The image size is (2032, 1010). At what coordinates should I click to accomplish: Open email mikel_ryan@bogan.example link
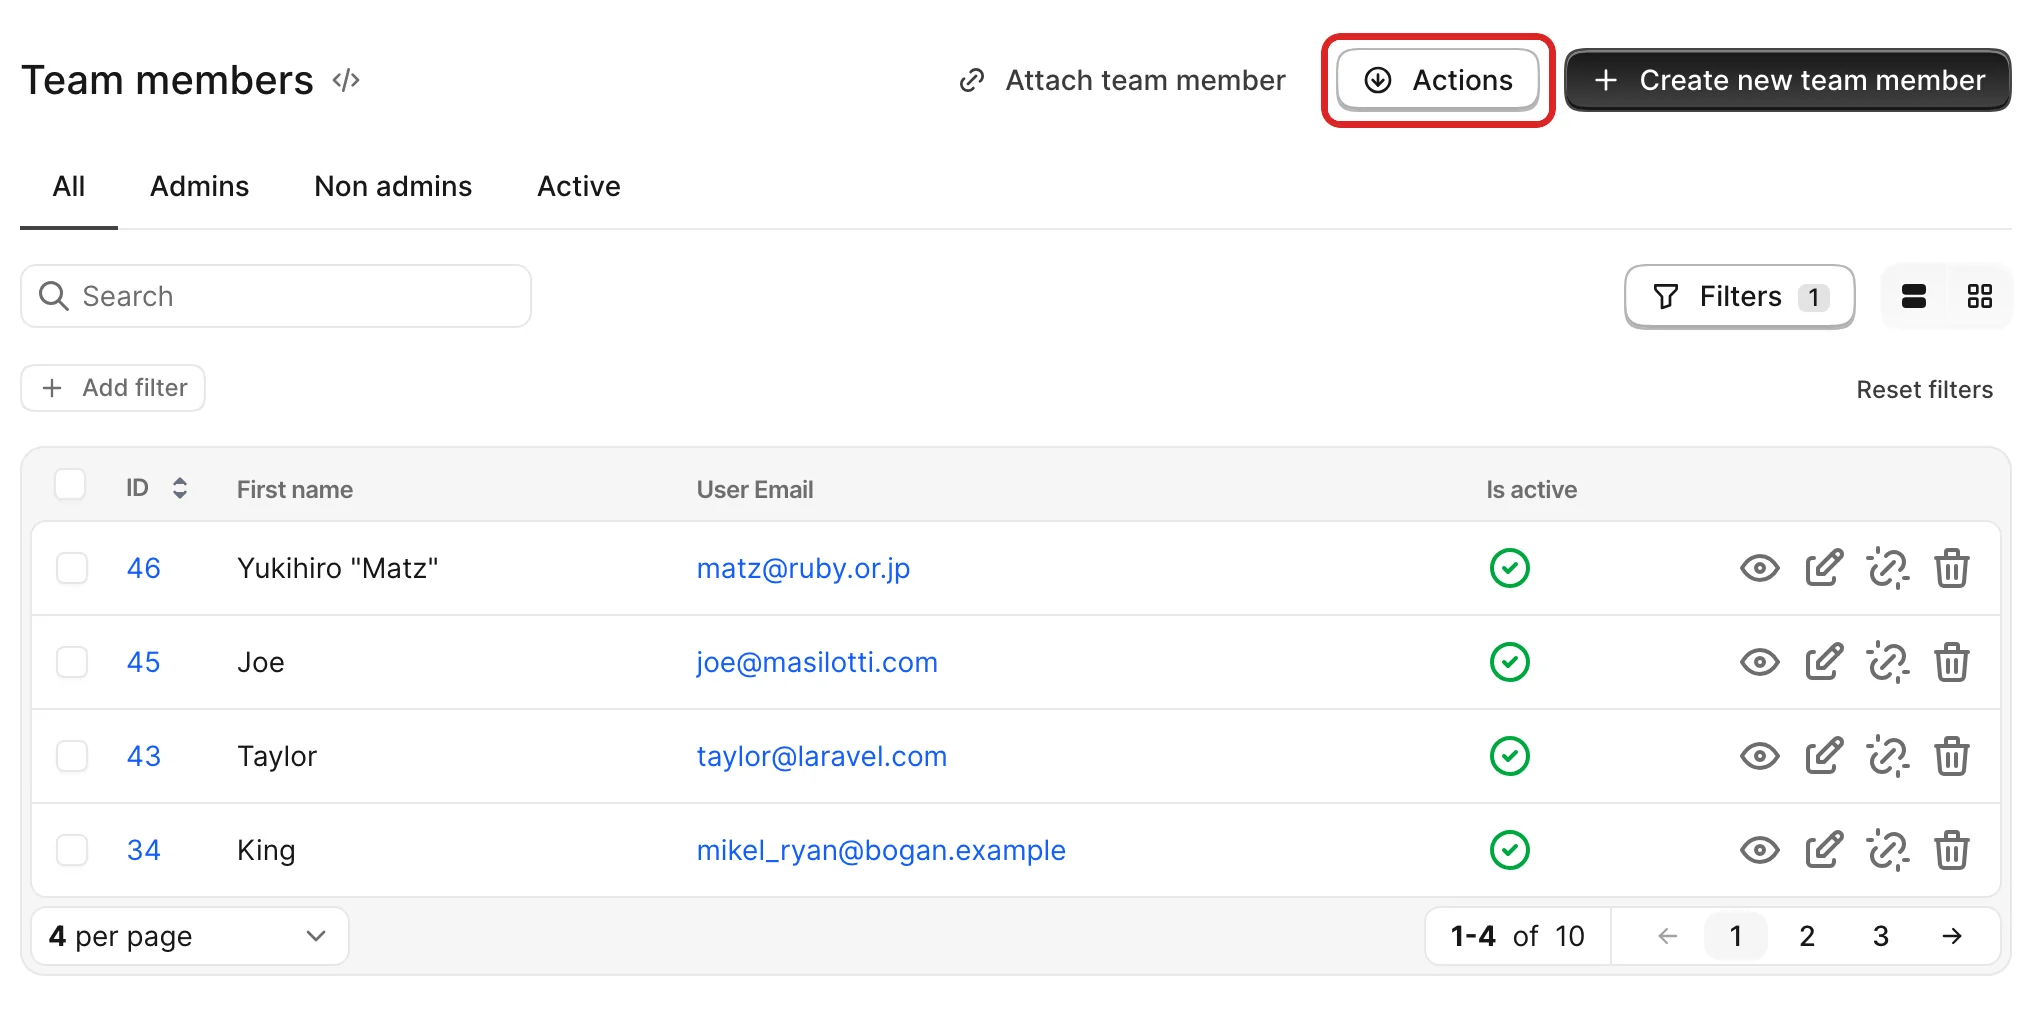881,850
